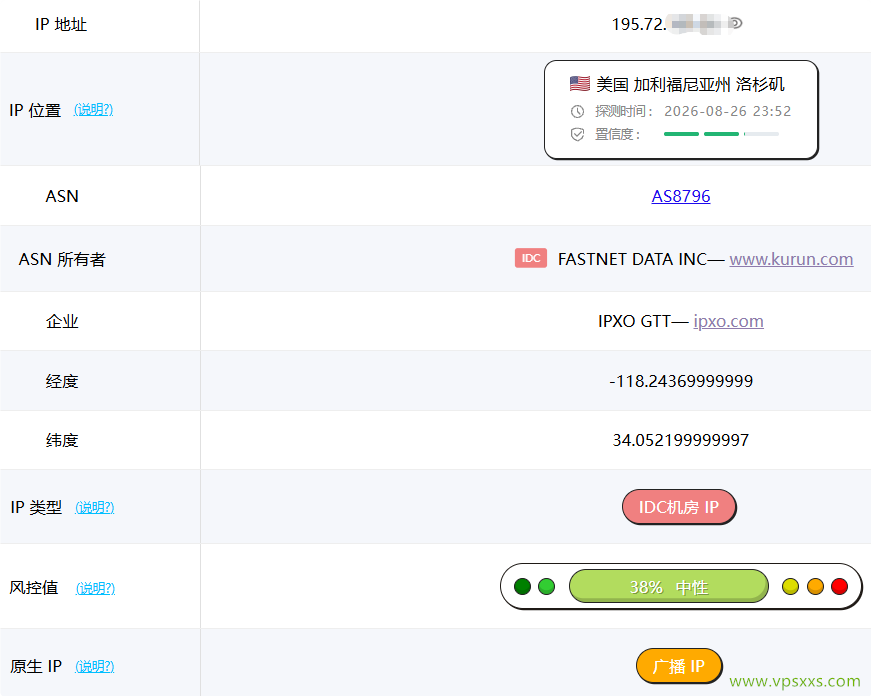This screenshot has height=696, width=871.
Task: Click the 纬度 row label
Action: pos(62,440)
